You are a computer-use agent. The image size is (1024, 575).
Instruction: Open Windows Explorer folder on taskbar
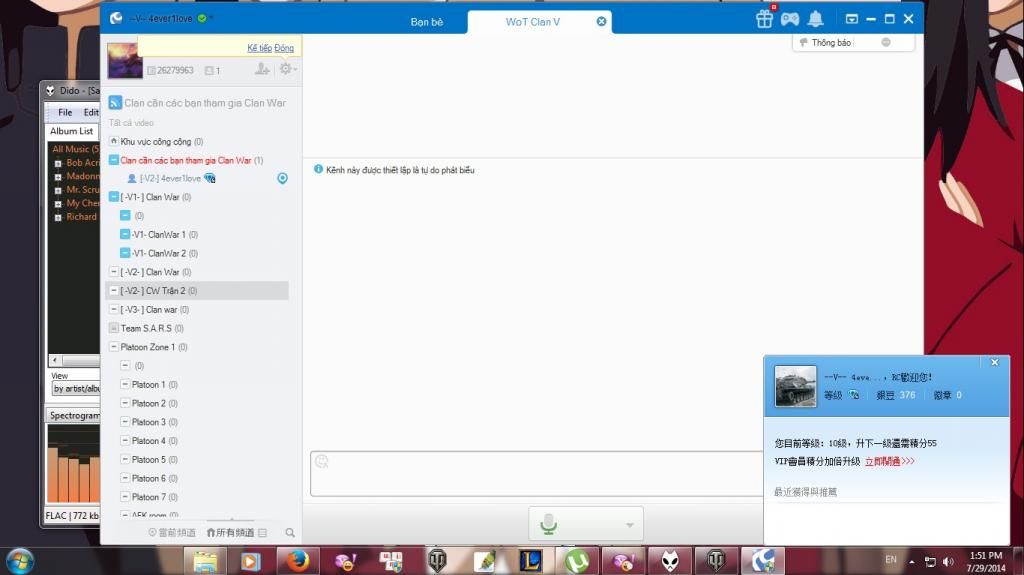(x=204, y=561)
